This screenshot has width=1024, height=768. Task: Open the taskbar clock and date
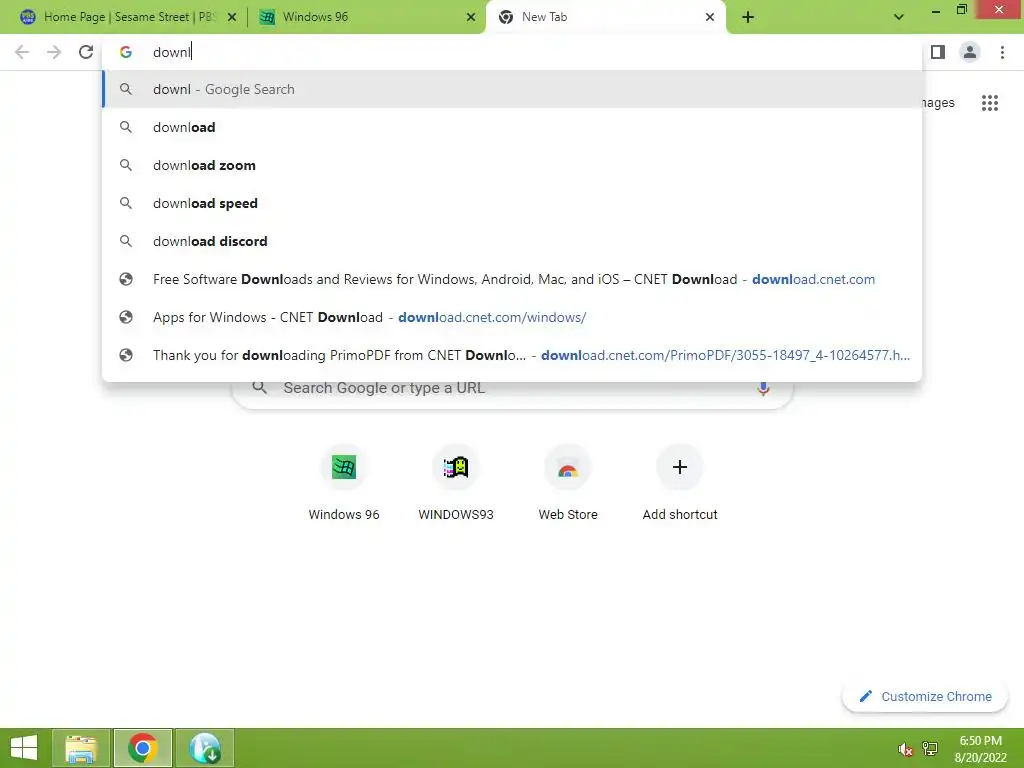tap(980, 749)
